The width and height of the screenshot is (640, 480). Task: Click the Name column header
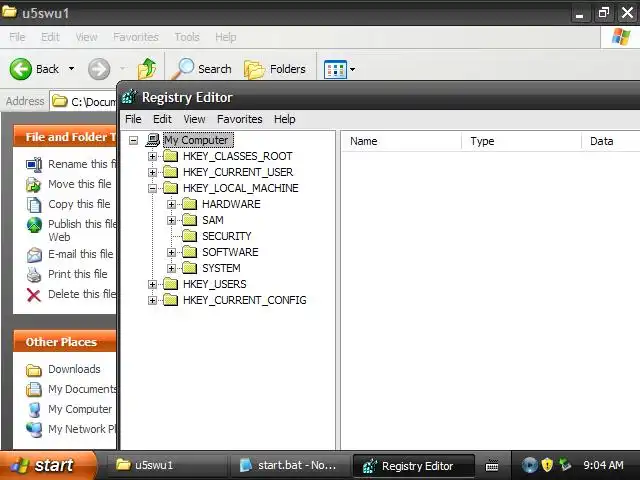click(401, 141)
